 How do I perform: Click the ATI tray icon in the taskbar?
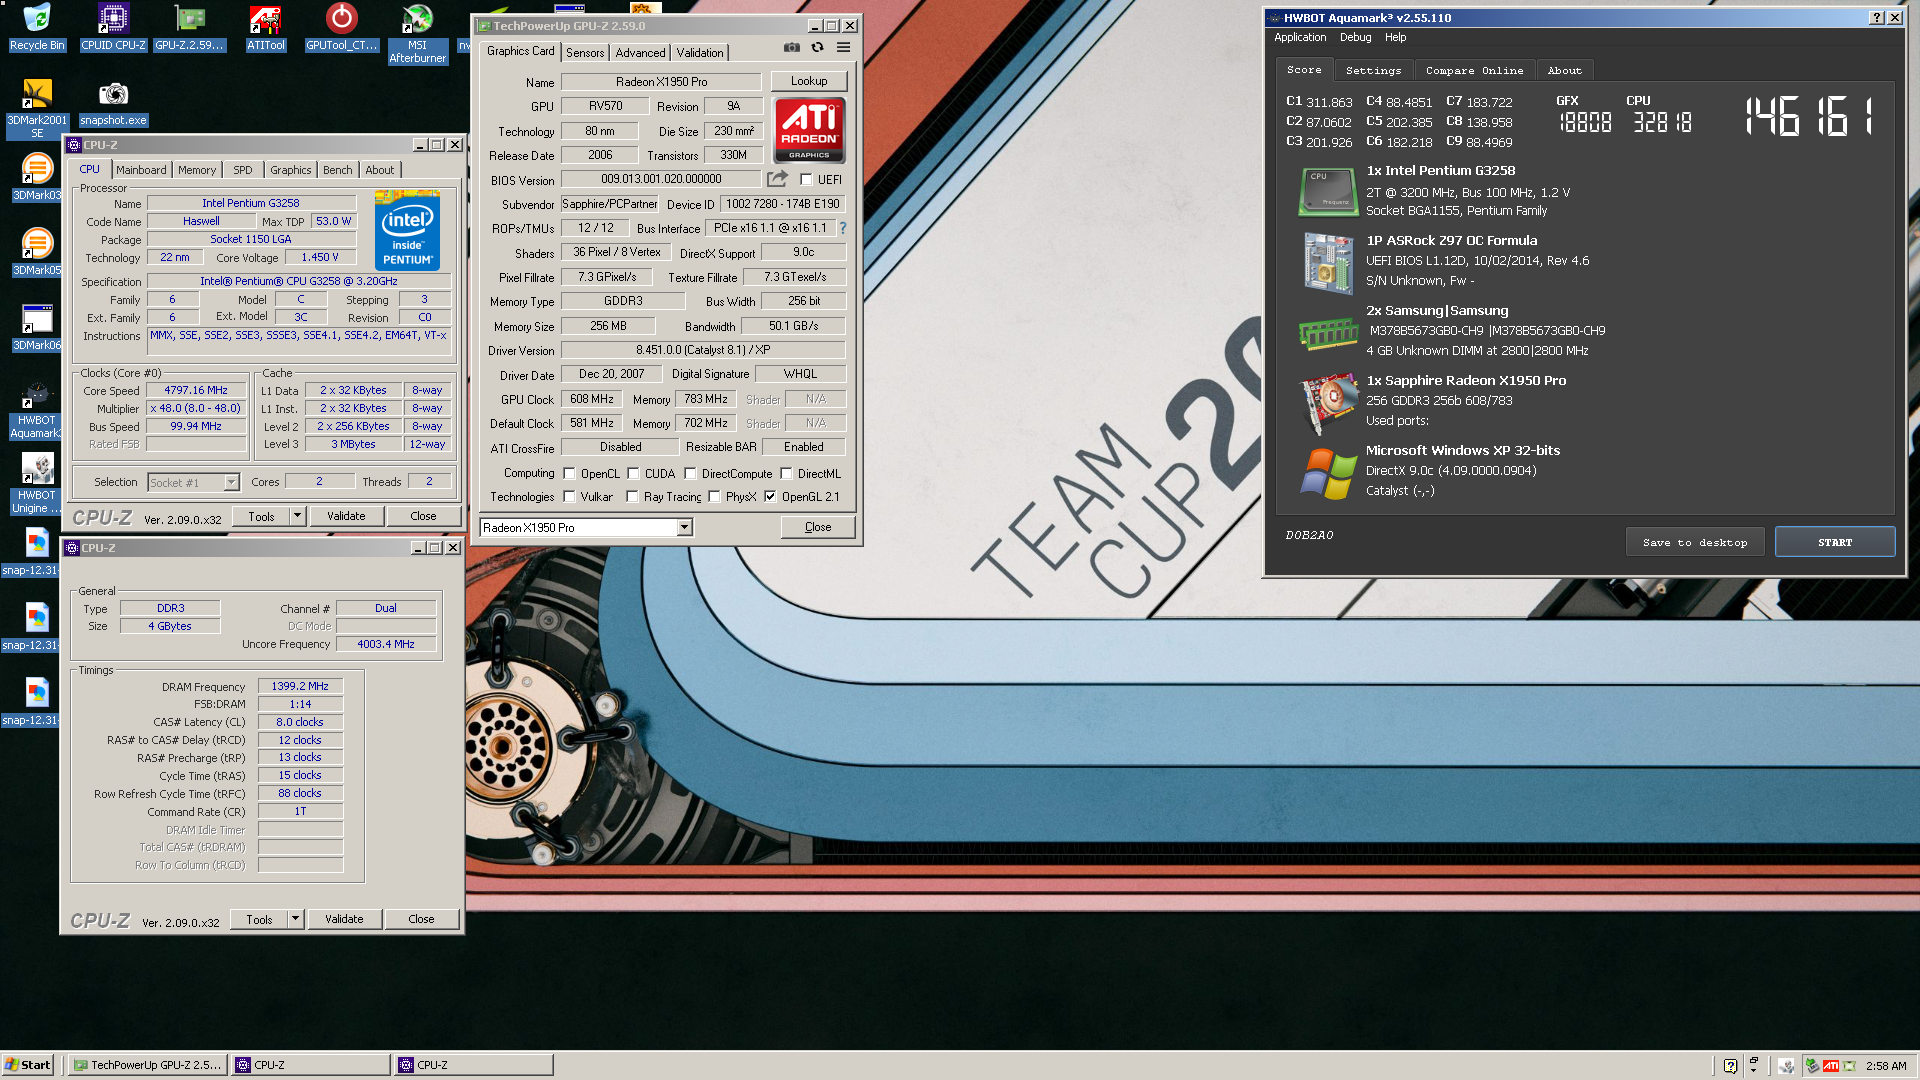[x=1831, y=1066]
